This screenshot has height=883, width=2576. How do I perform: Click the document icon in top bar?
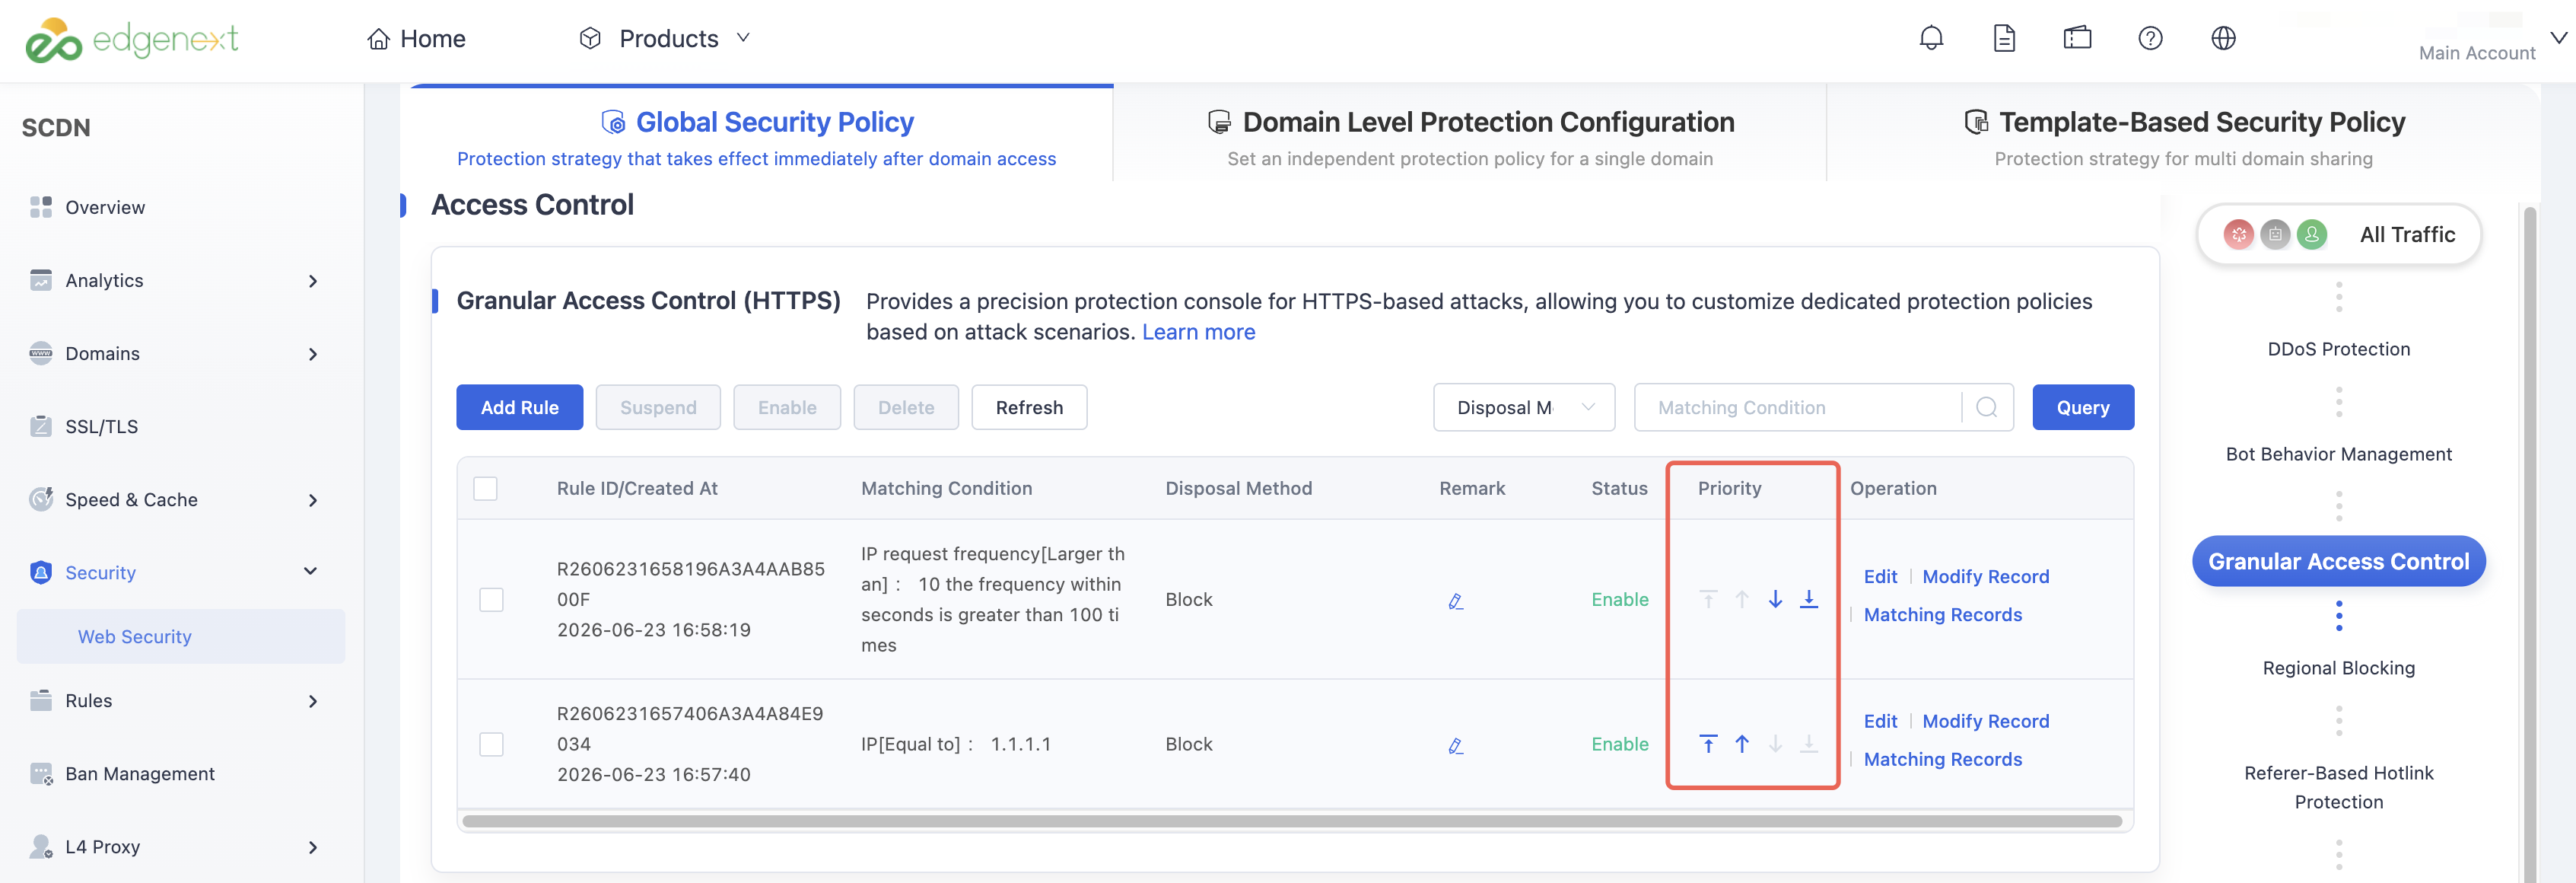[x=2004, y=38]
